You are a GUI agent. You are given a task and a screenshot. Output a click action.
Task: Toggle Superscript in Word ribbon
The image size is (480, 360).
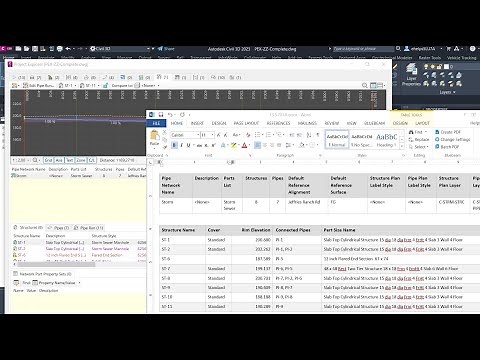pos(214,145)
